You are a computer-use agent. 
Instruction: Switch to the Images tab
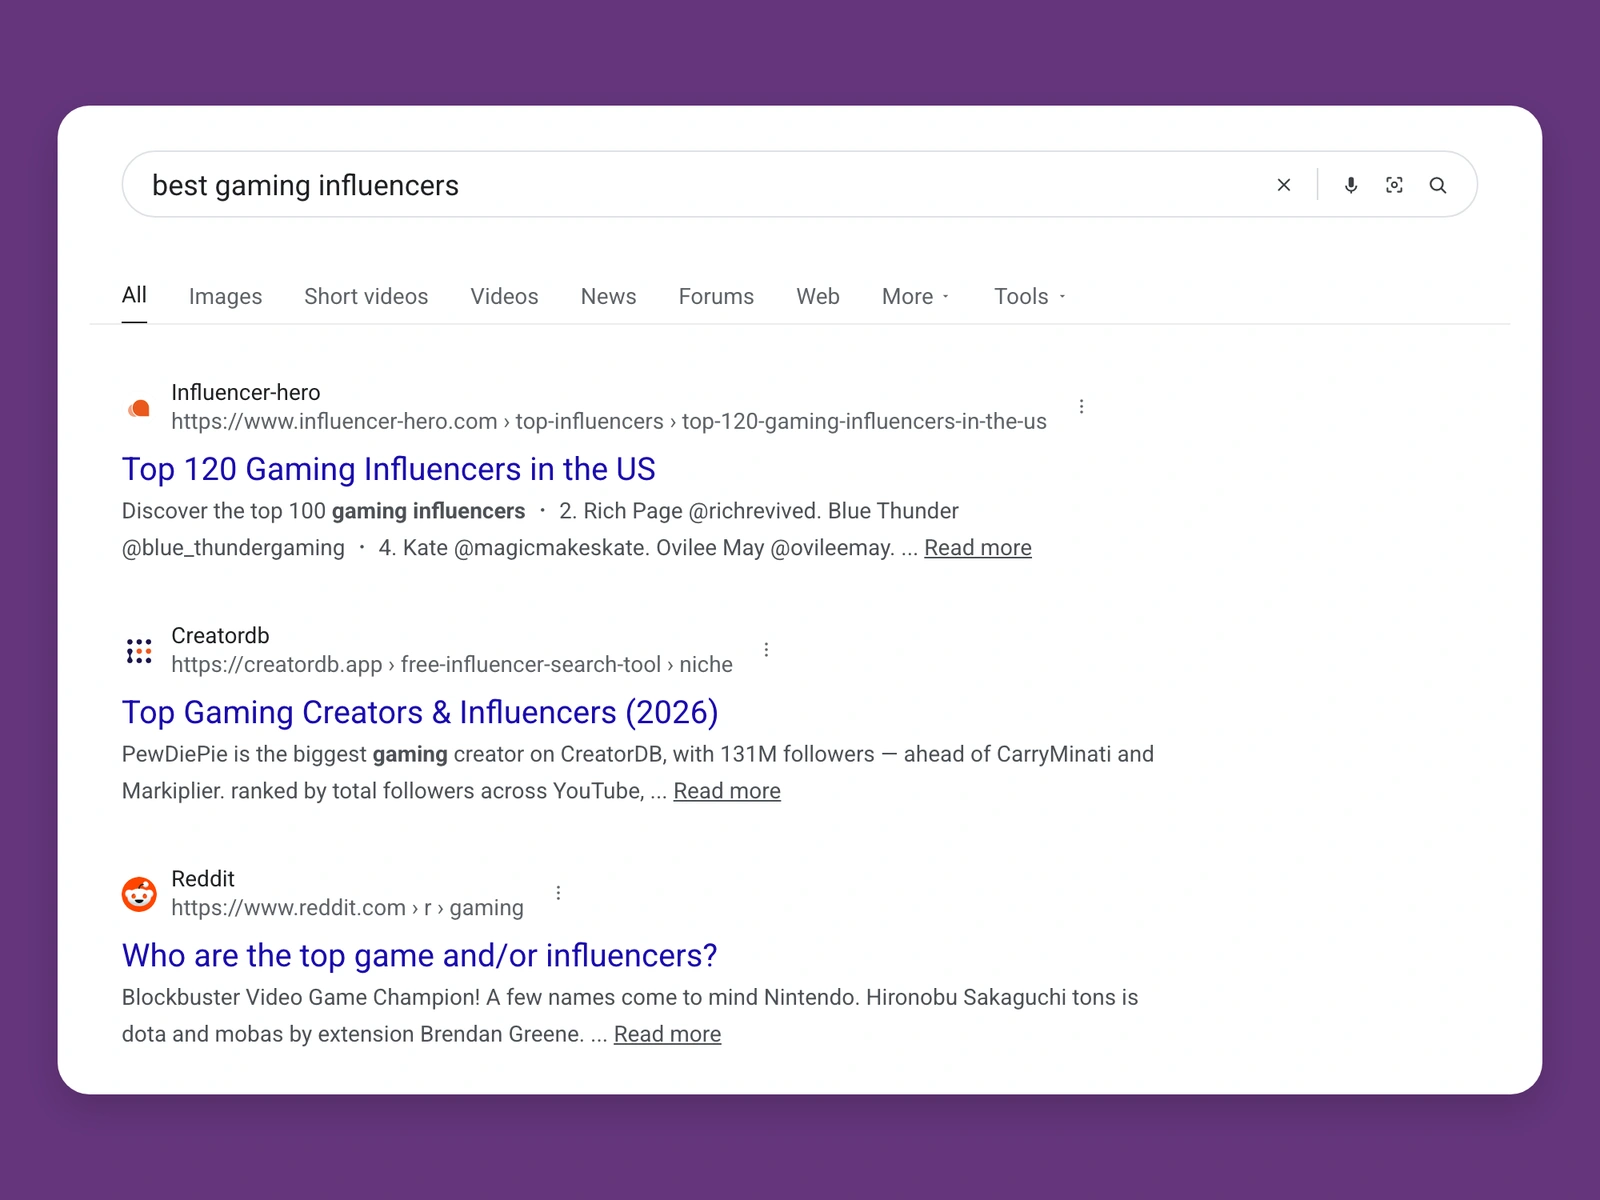coord(225,296)
